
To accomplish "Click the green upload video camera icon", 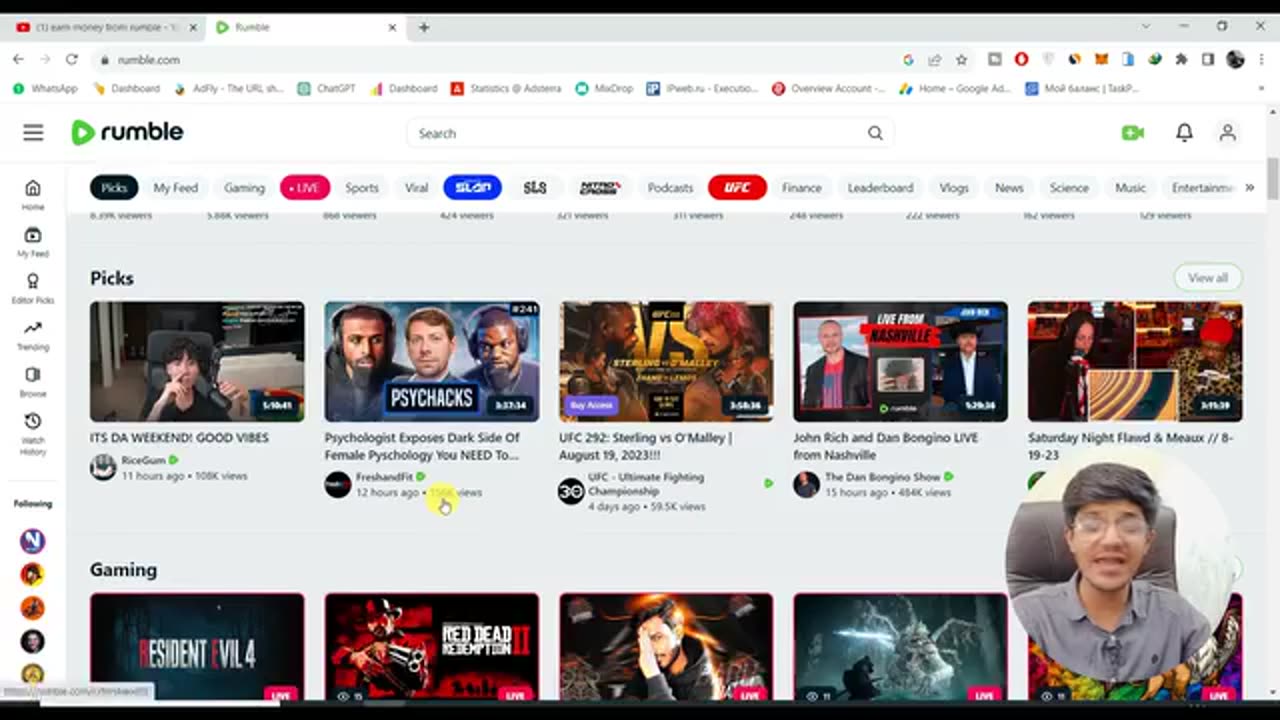I will click(1132, 132).
